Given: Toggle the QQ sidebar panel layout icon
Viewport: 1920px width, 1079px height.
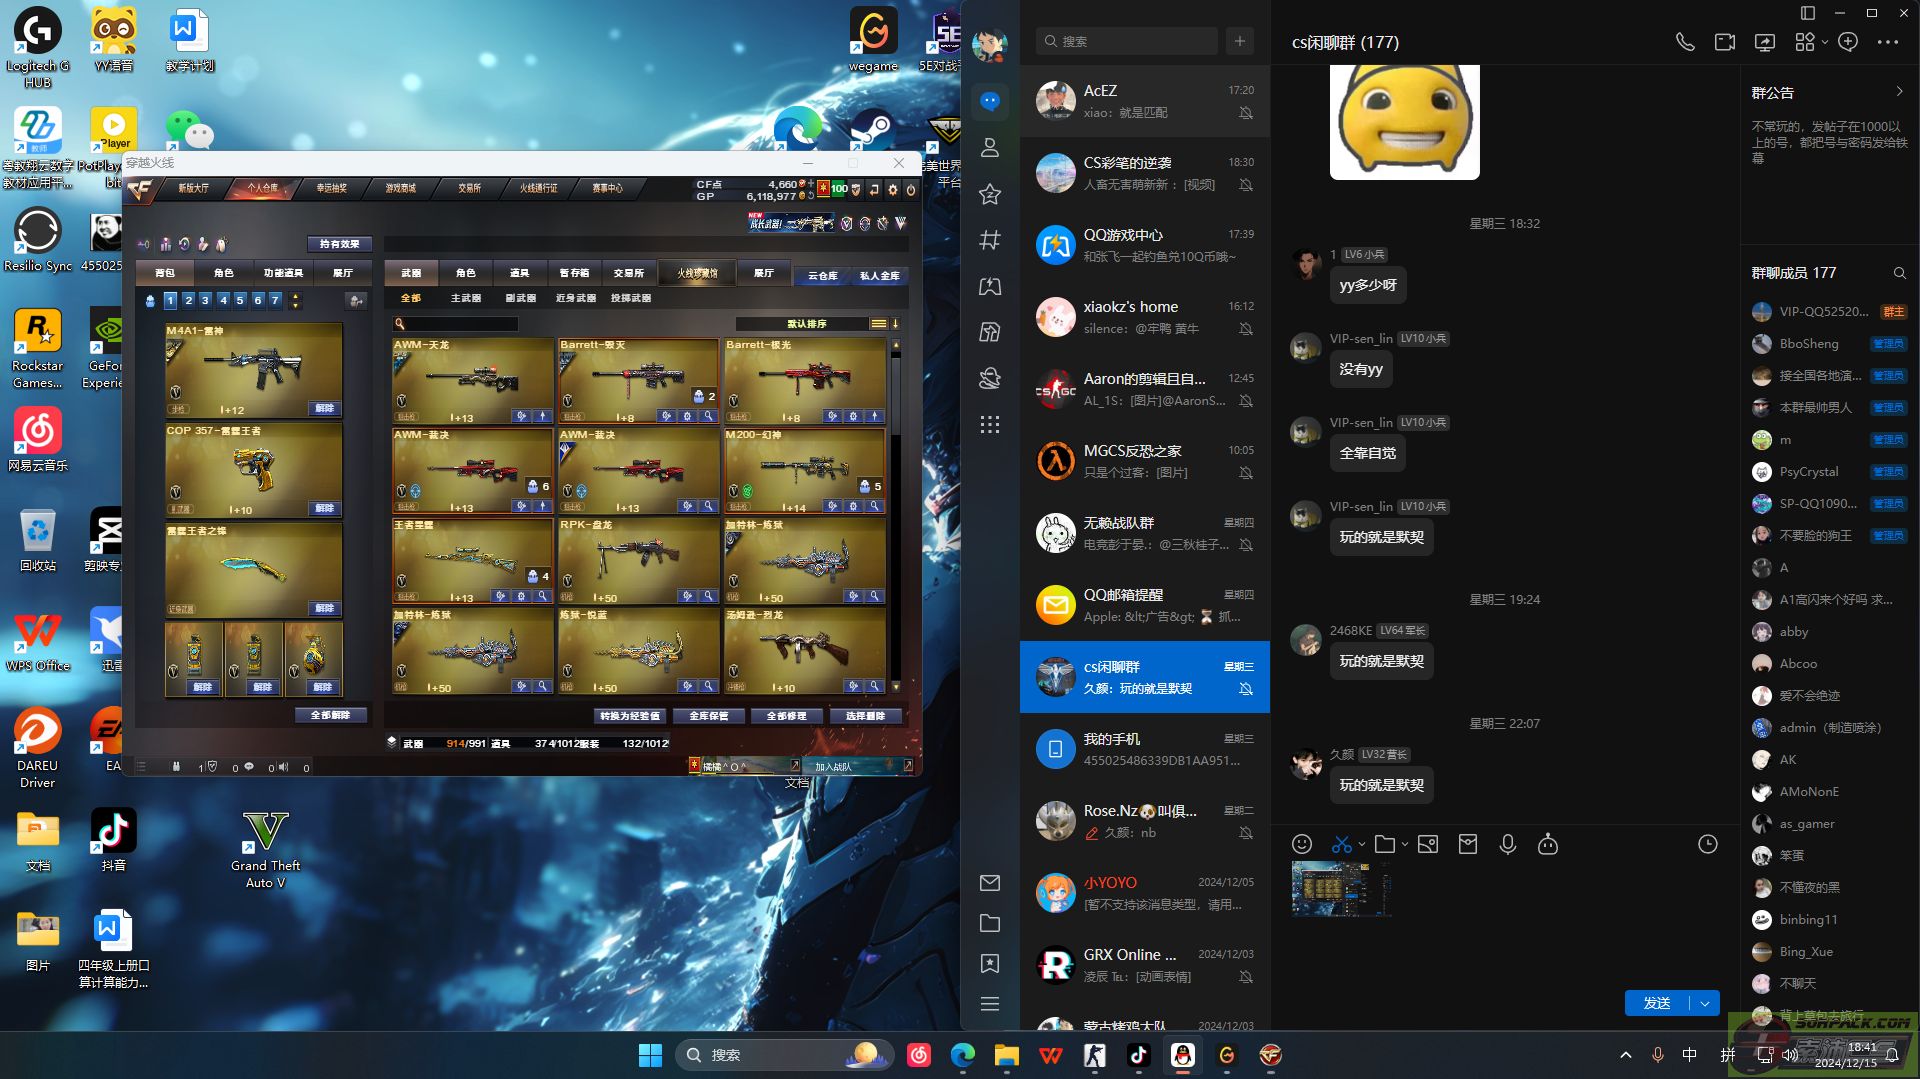Looking at the screenshot, I should click(x=1807, y=13).
